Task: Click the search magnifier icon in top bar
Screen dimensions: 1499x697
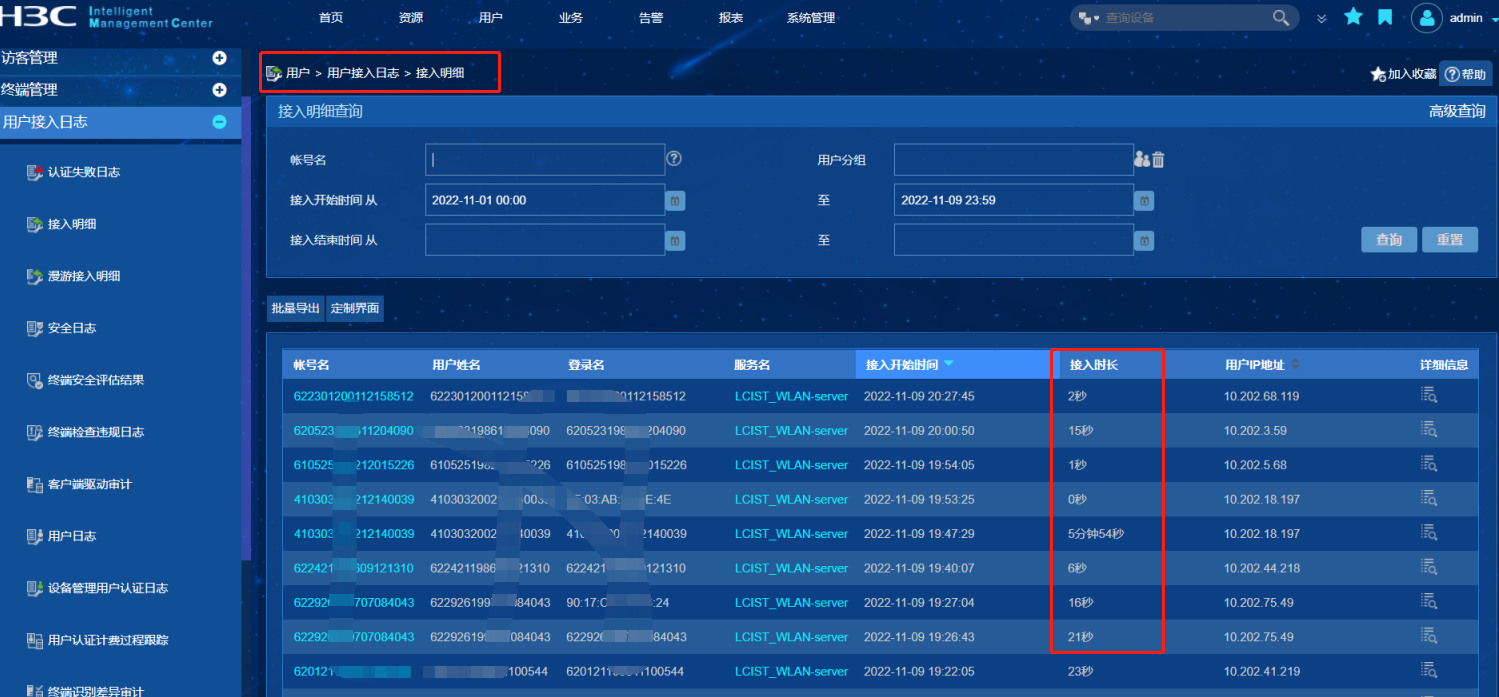Action: (1281, 18)
